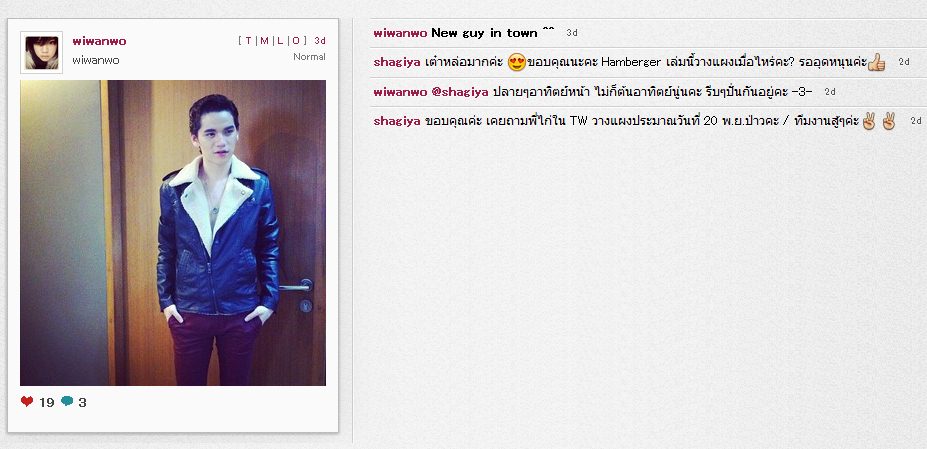Click the second victory hand emoji
Viewport: 927px width, 449px height.
click(889, 121)
